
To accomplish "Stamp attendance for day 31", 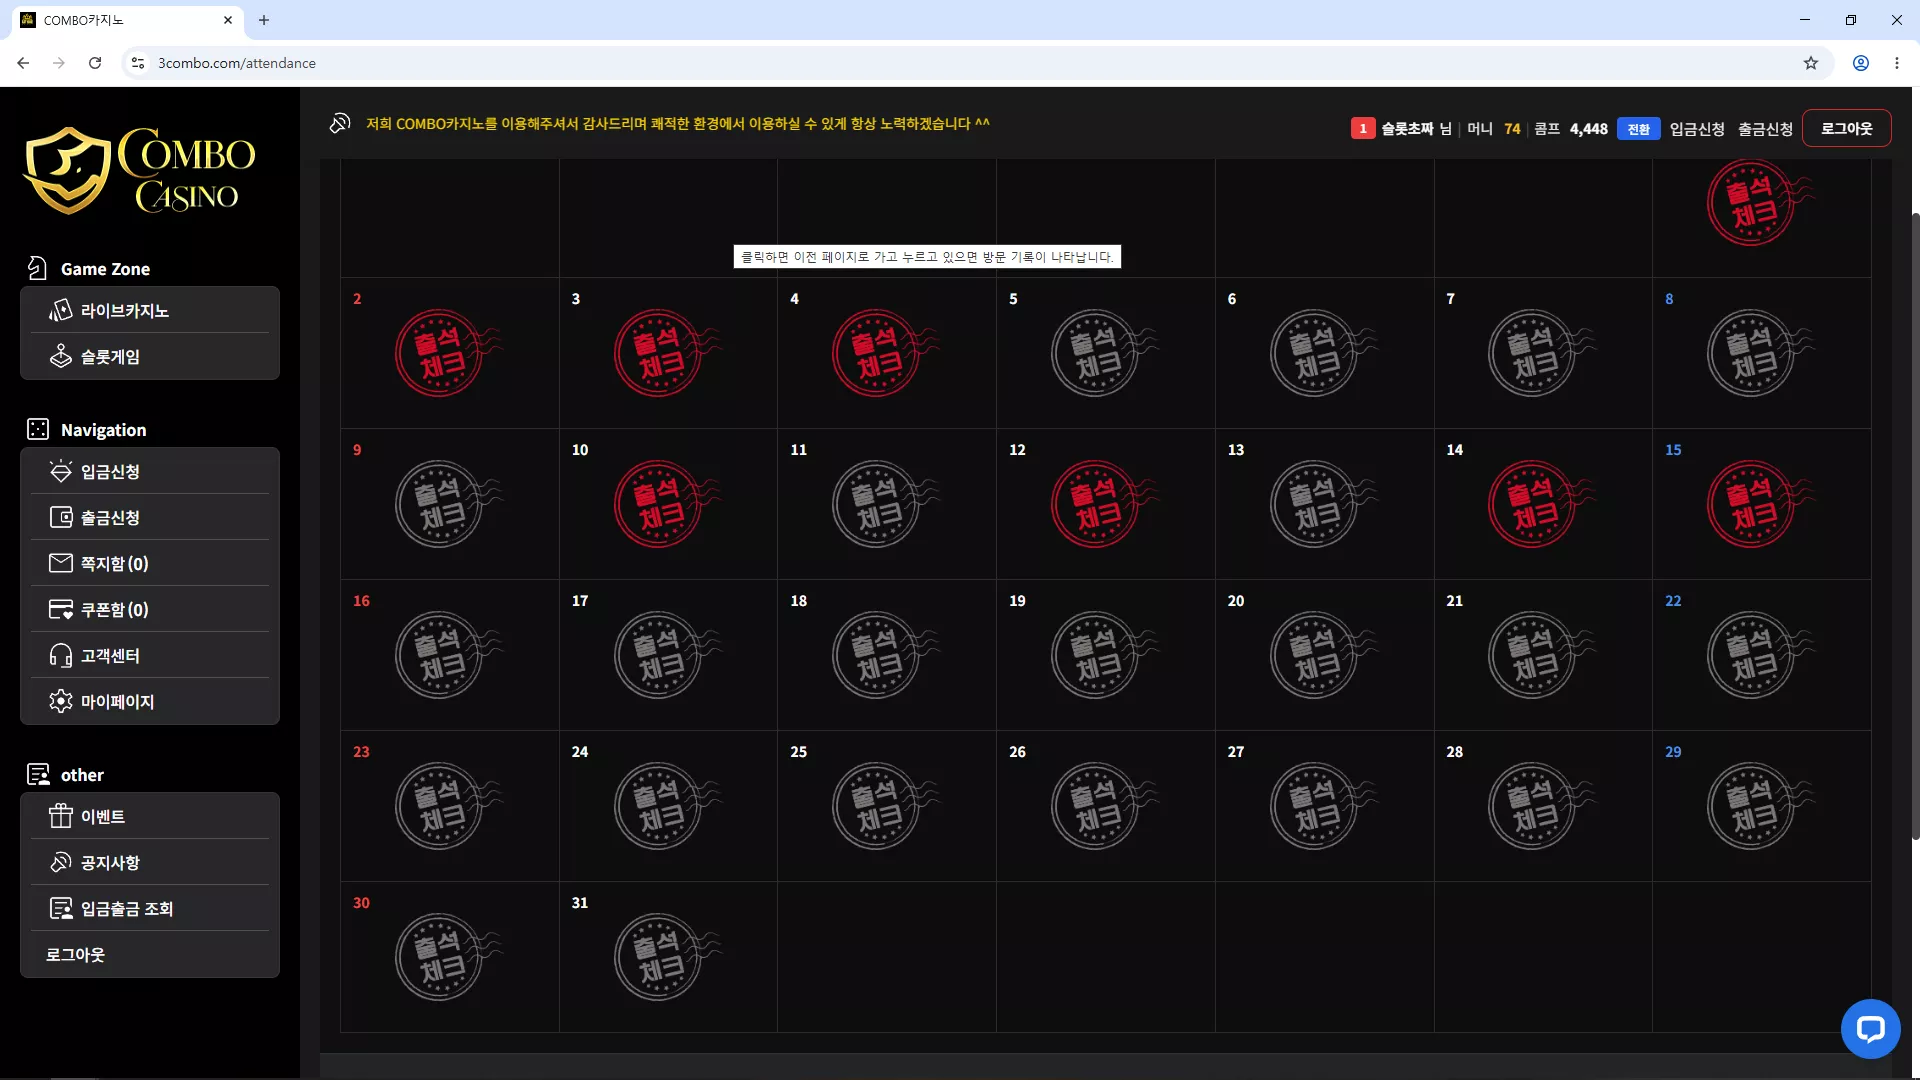I will pyautogui.click(x=661, y=957).
